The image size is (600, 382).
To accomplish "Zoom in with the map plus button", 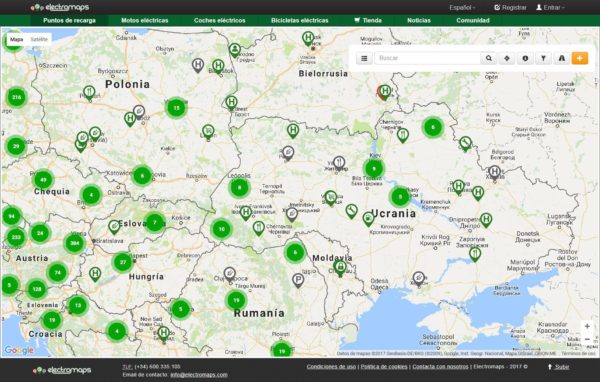I will click(587, 326).
